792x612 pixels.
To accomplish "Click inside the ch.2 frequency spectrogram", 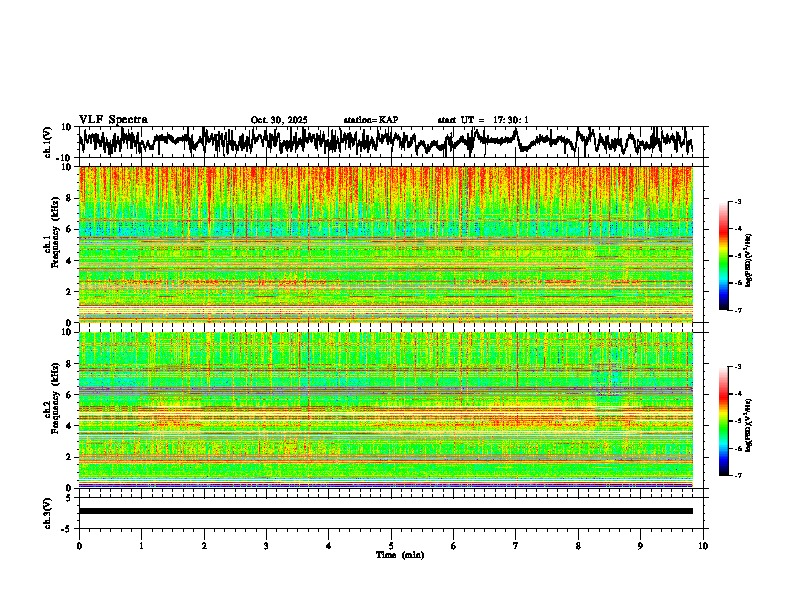I will point(385,410).
